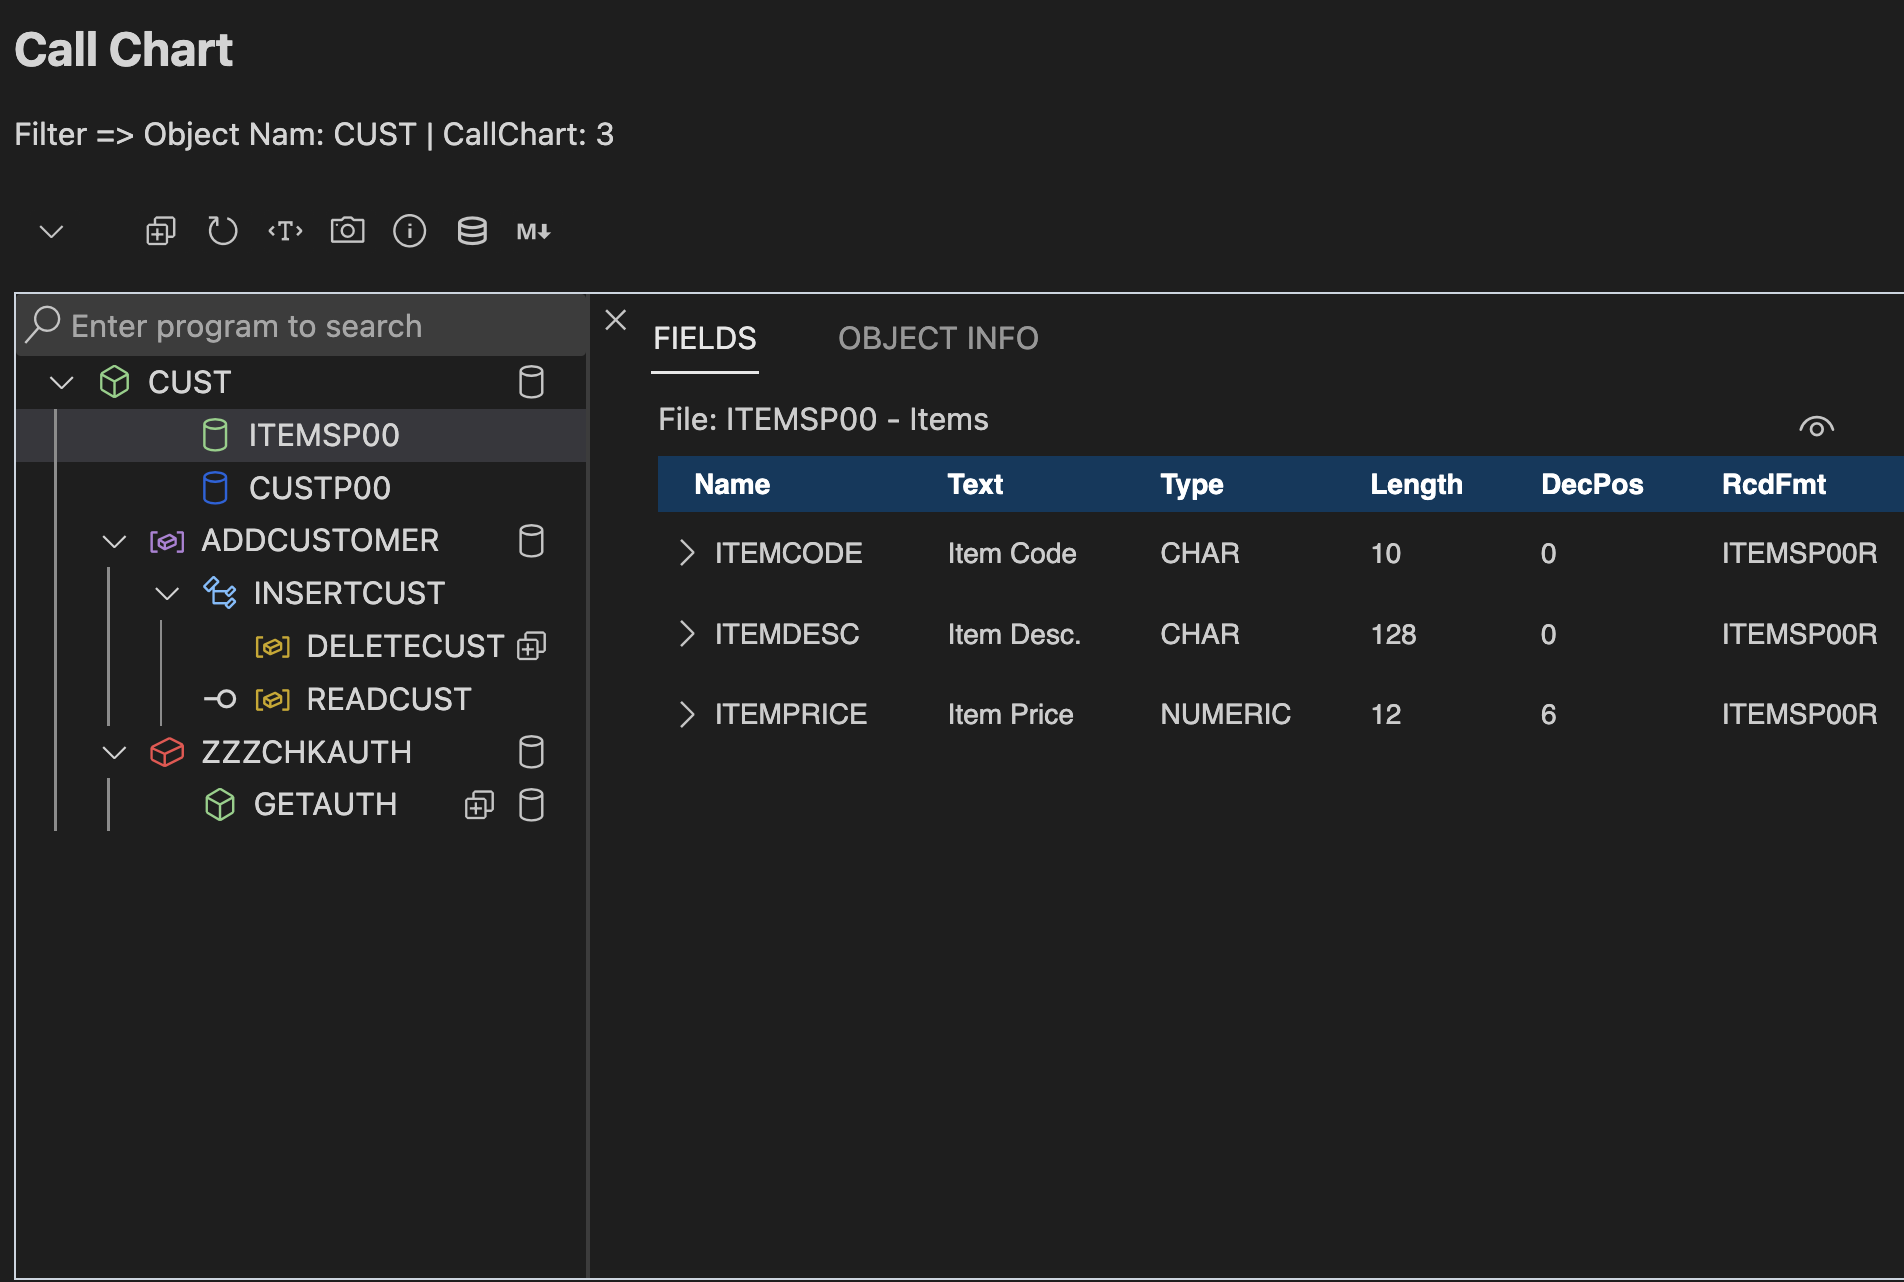Viewport: 1904px width, 1282px height.
Task: Collapse the CUST tree node
Action: point(62,383)
